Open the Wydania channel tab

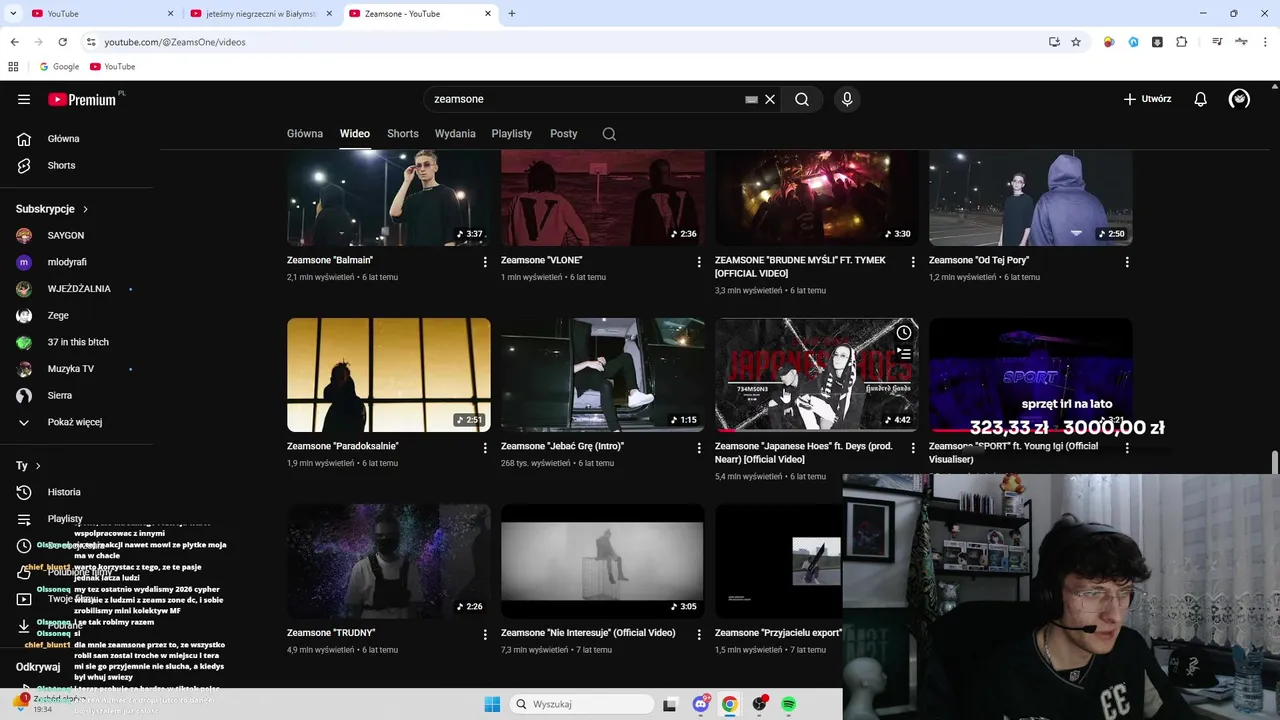pos(455,133)
